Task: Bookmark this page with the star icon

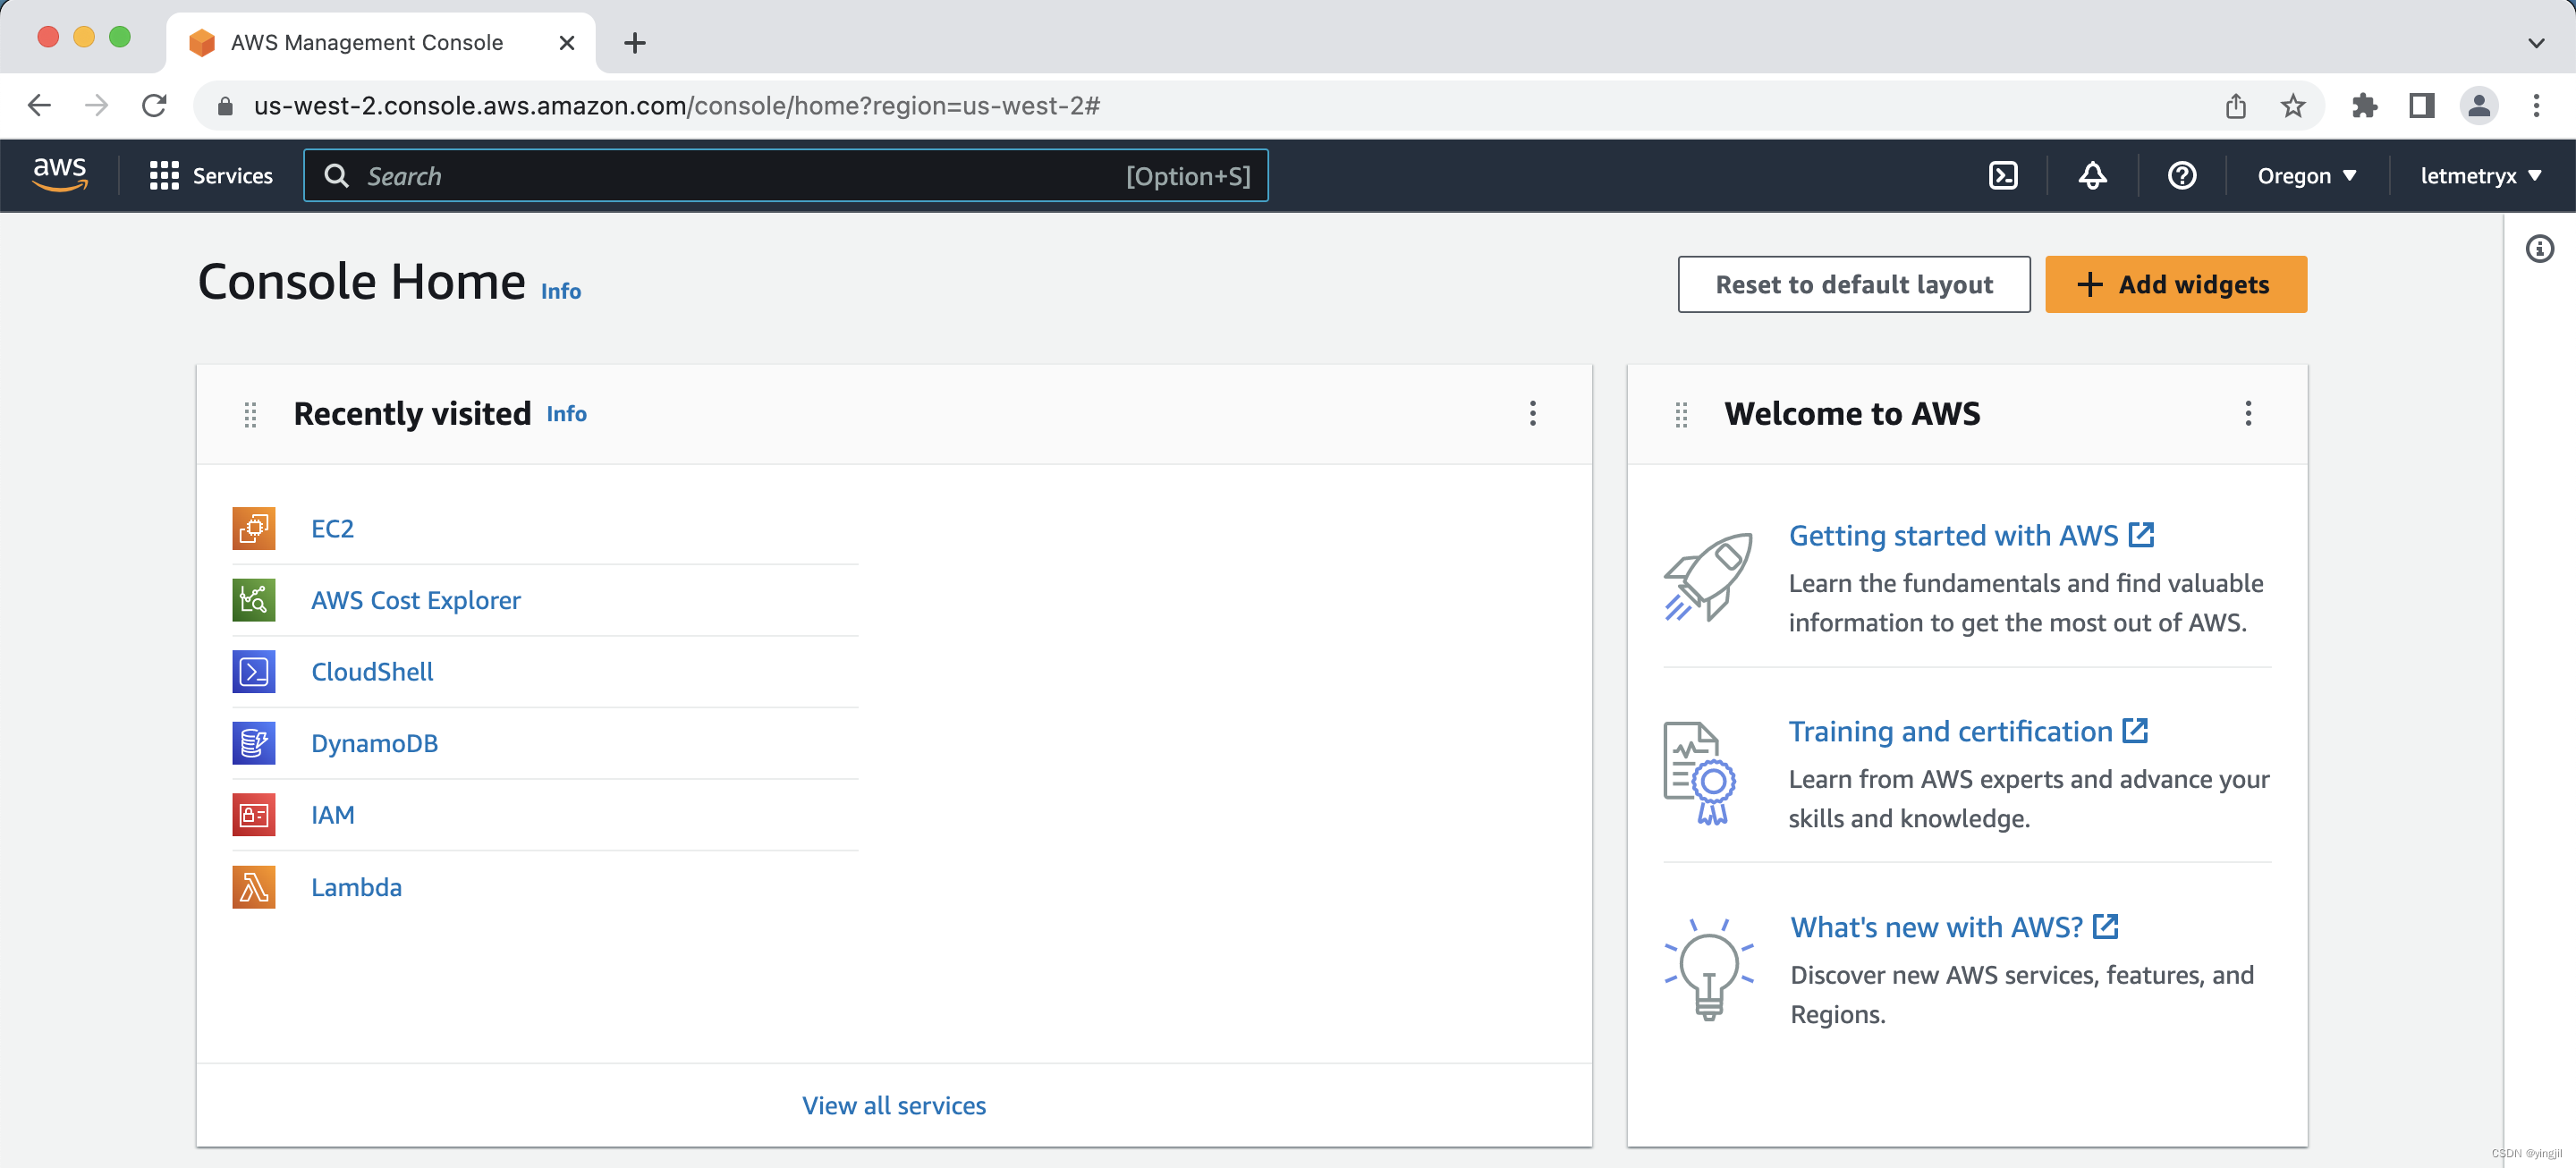Action: pyautogui.click(x=2293, y=105)
